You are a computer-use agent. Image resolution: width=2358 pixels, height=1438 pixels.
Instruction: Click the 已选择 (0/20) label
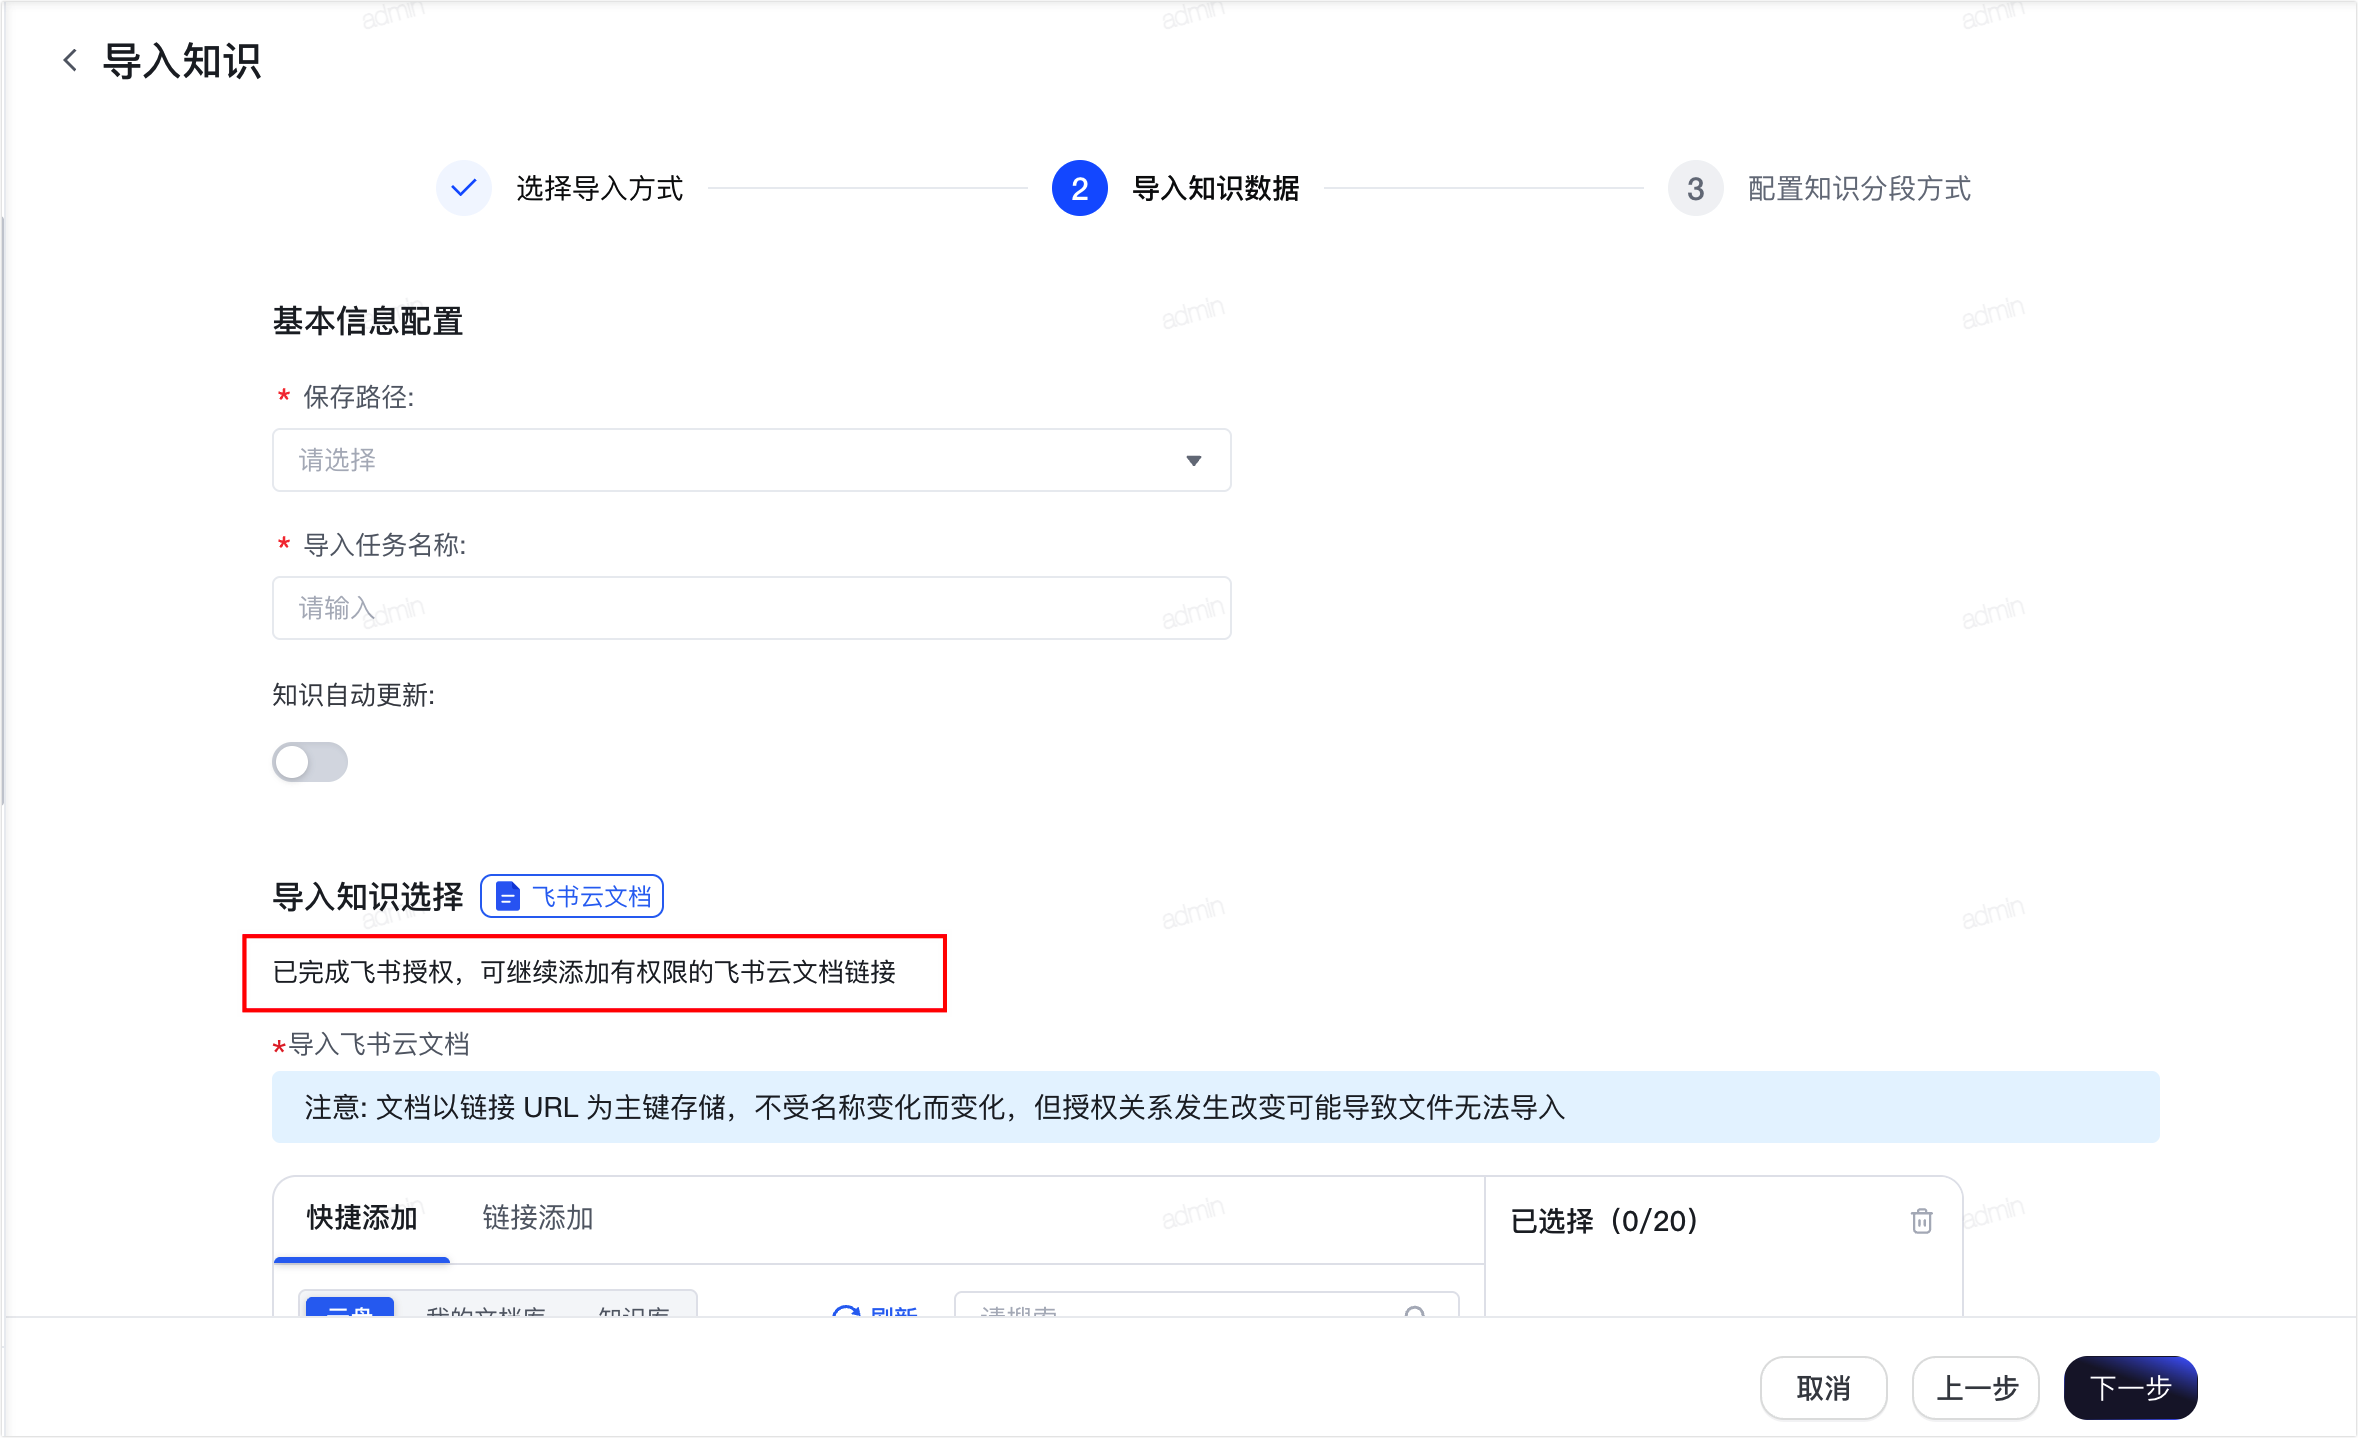tap(1604, 1221)
